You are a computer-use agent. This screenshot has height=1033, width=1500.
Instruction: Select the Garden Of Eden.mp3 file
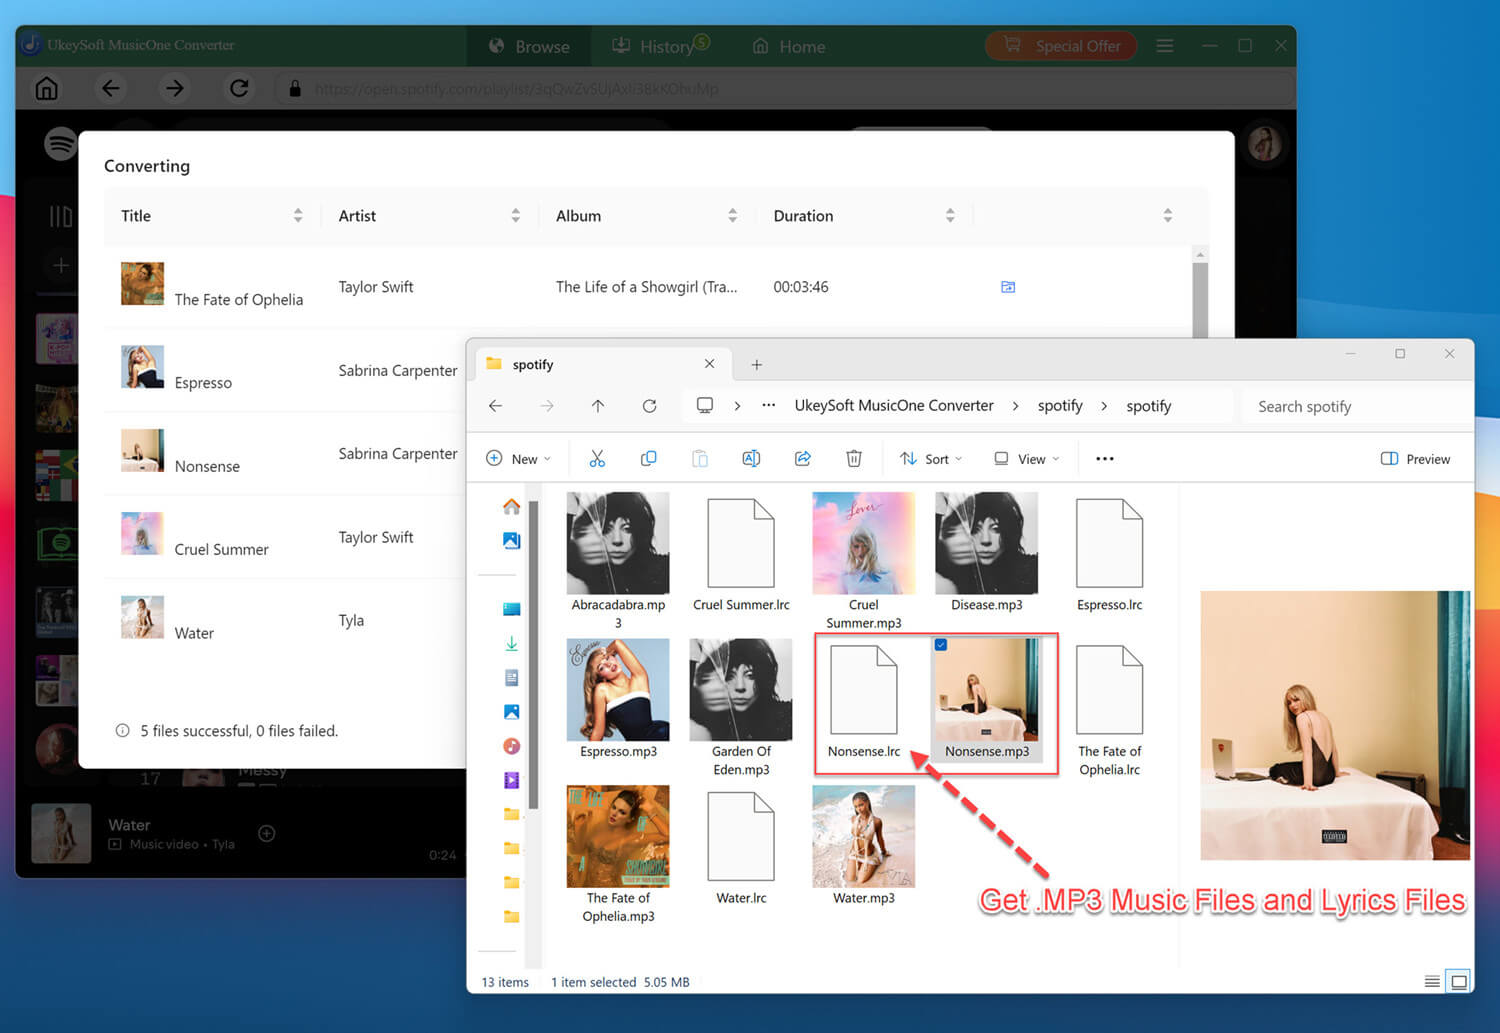pos(741,708)
